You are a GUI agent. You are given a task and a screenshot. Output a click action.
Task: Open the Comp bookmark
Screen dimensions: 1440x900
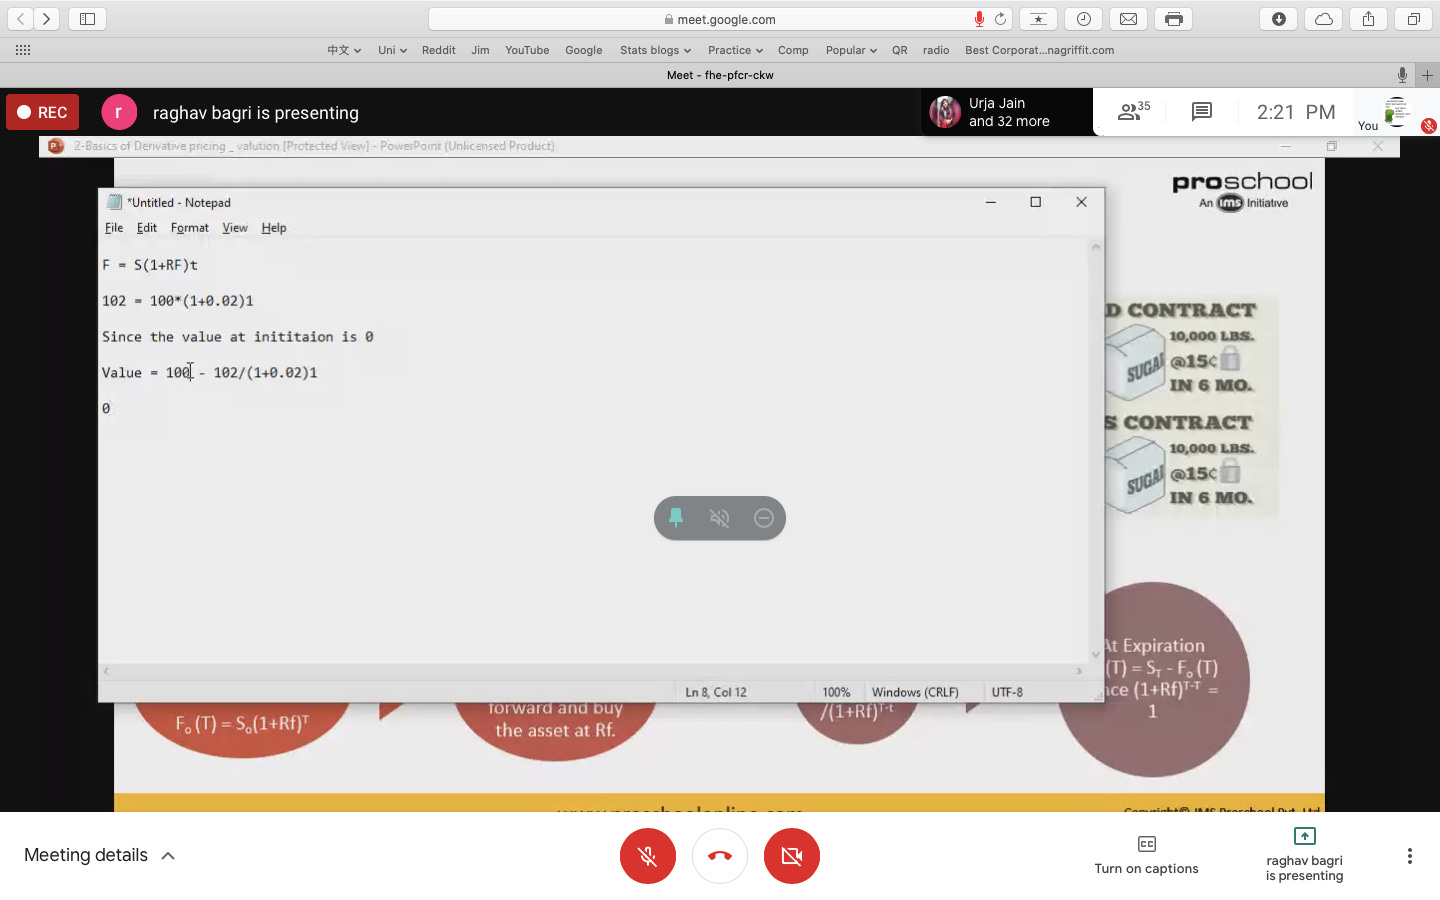[793, 50]
